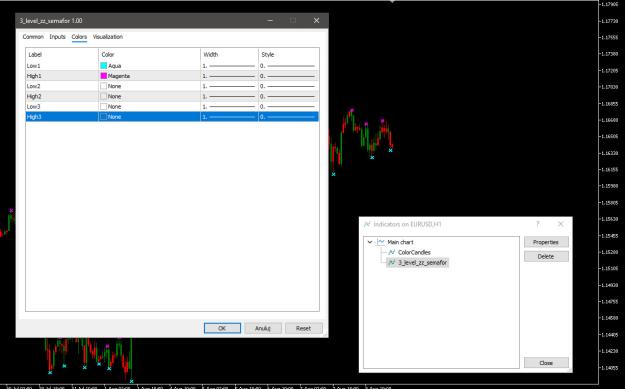Open the Inputs tab
Screen dimensions: 625x389
57,37
